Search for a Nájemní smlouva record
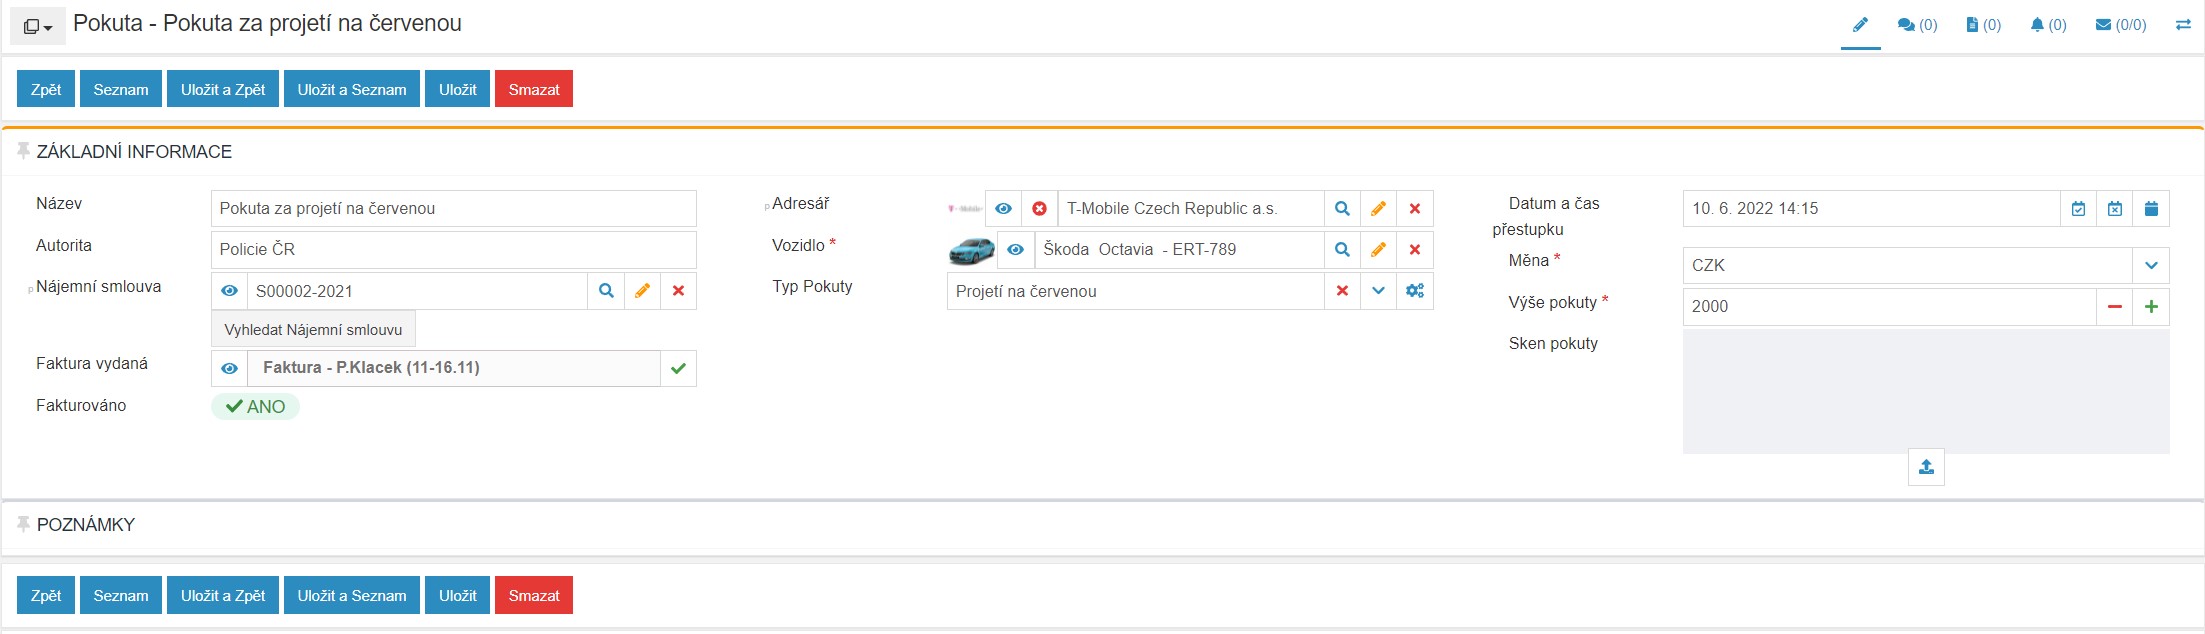2205x634 pixels. (606, 291)
